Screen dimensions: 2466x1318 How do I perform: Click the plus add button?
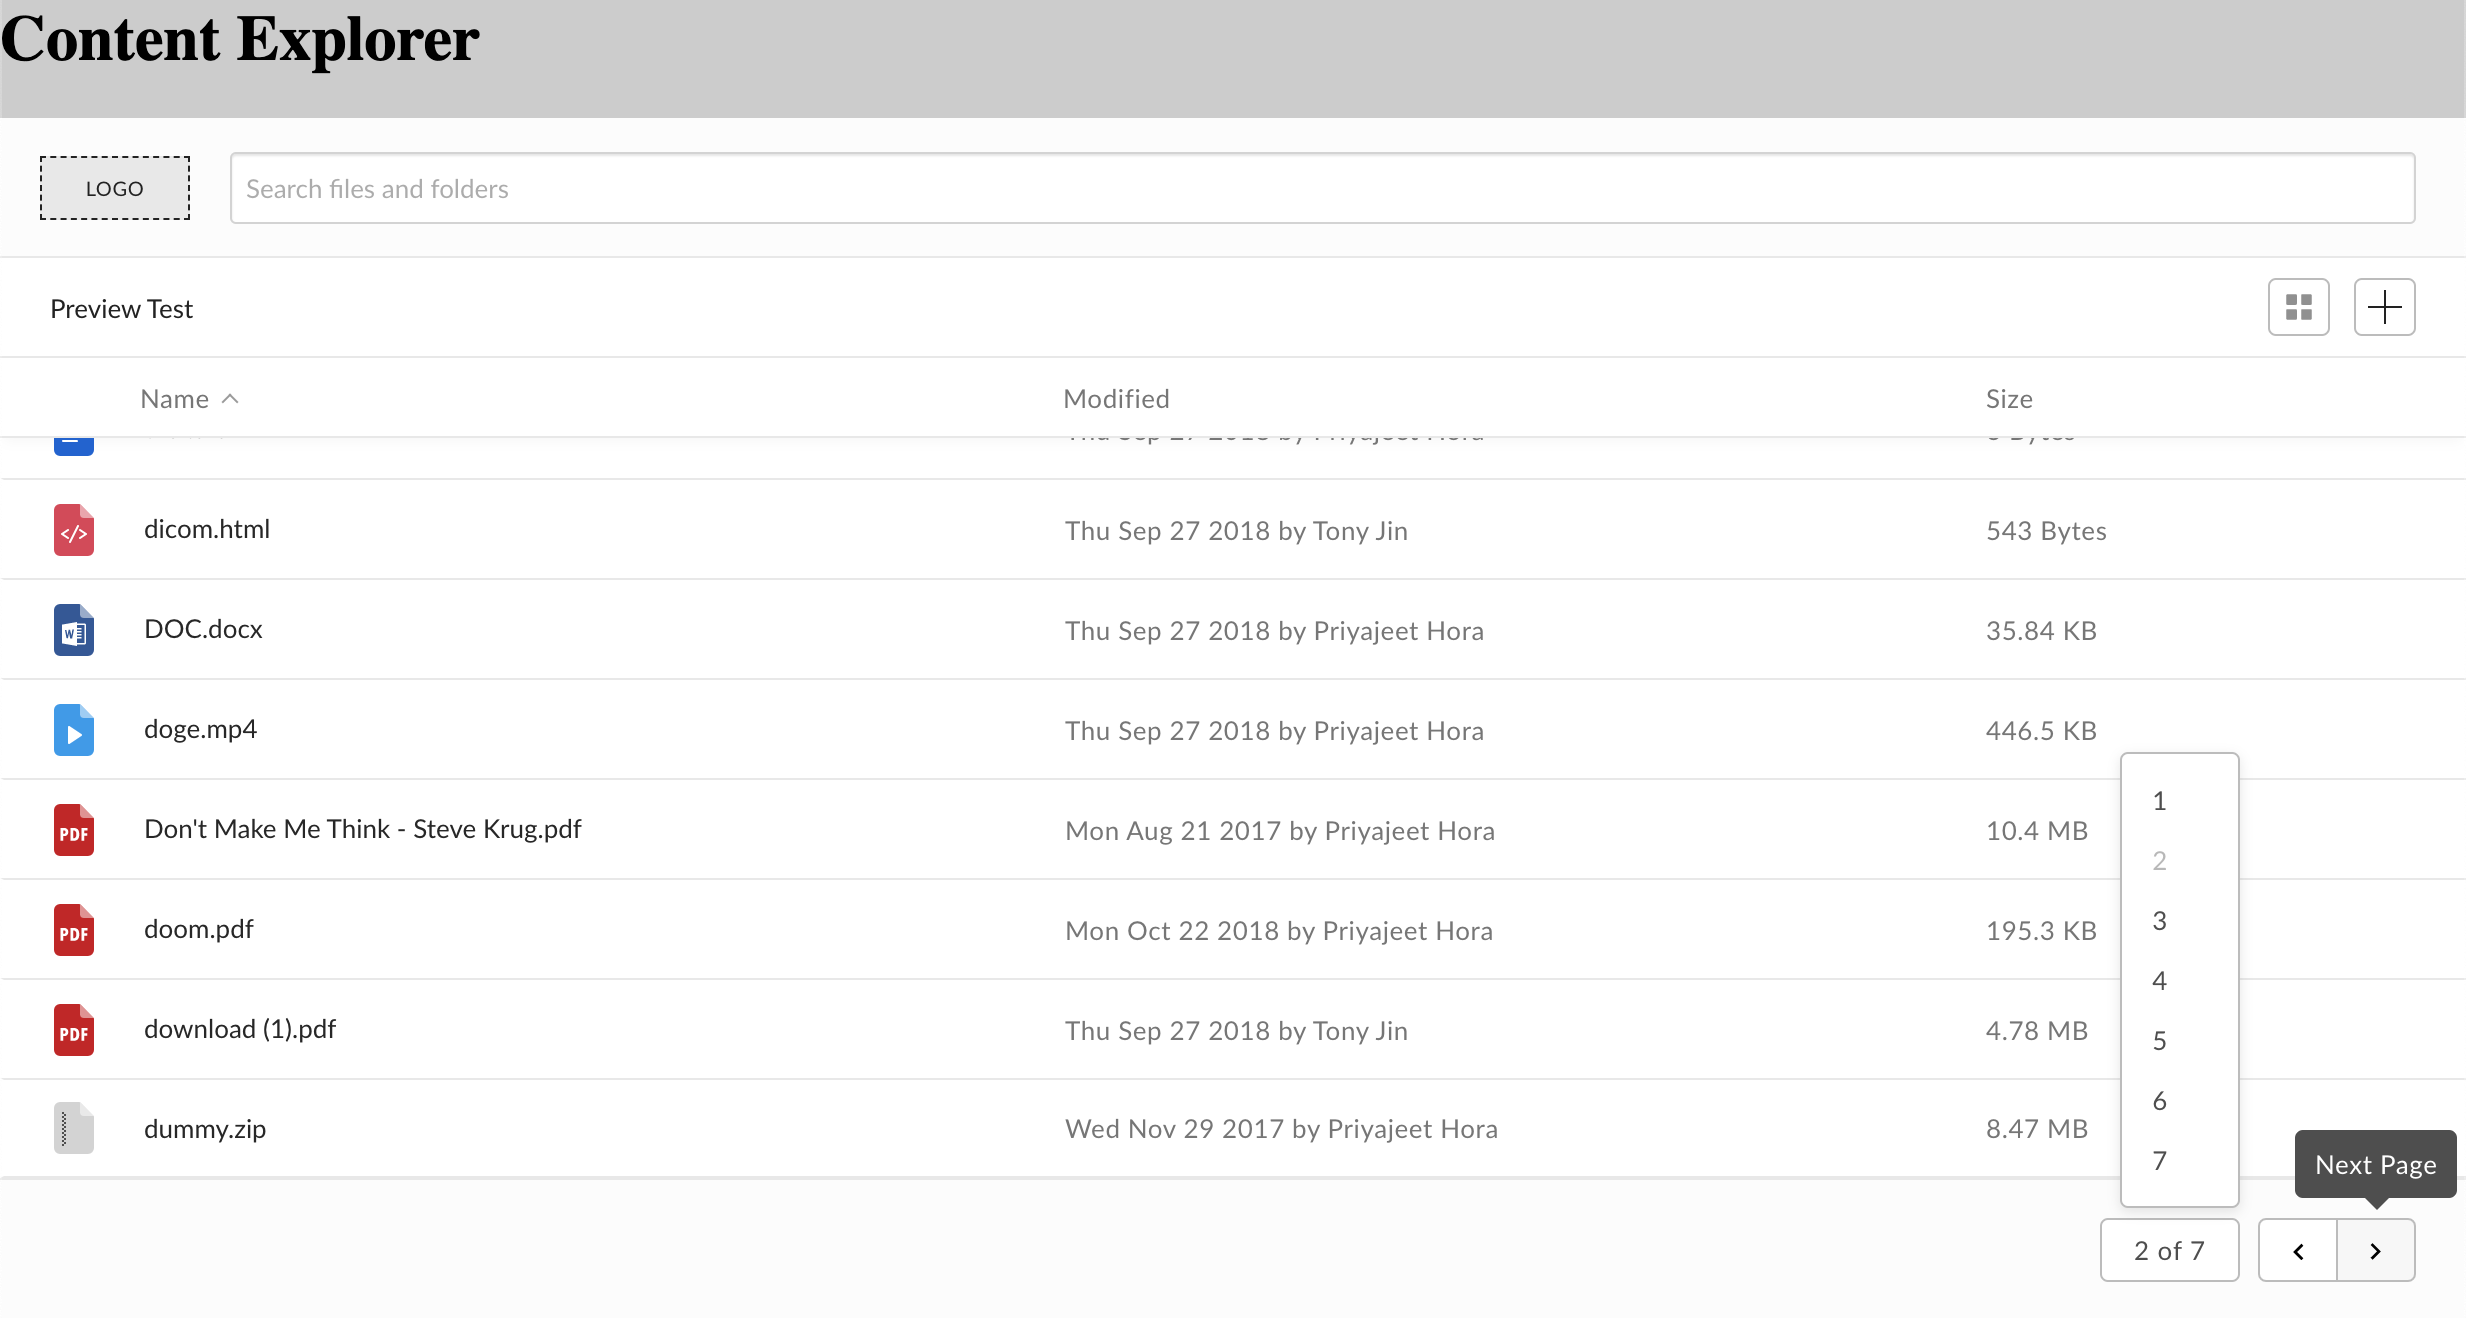click(2384, 307)
